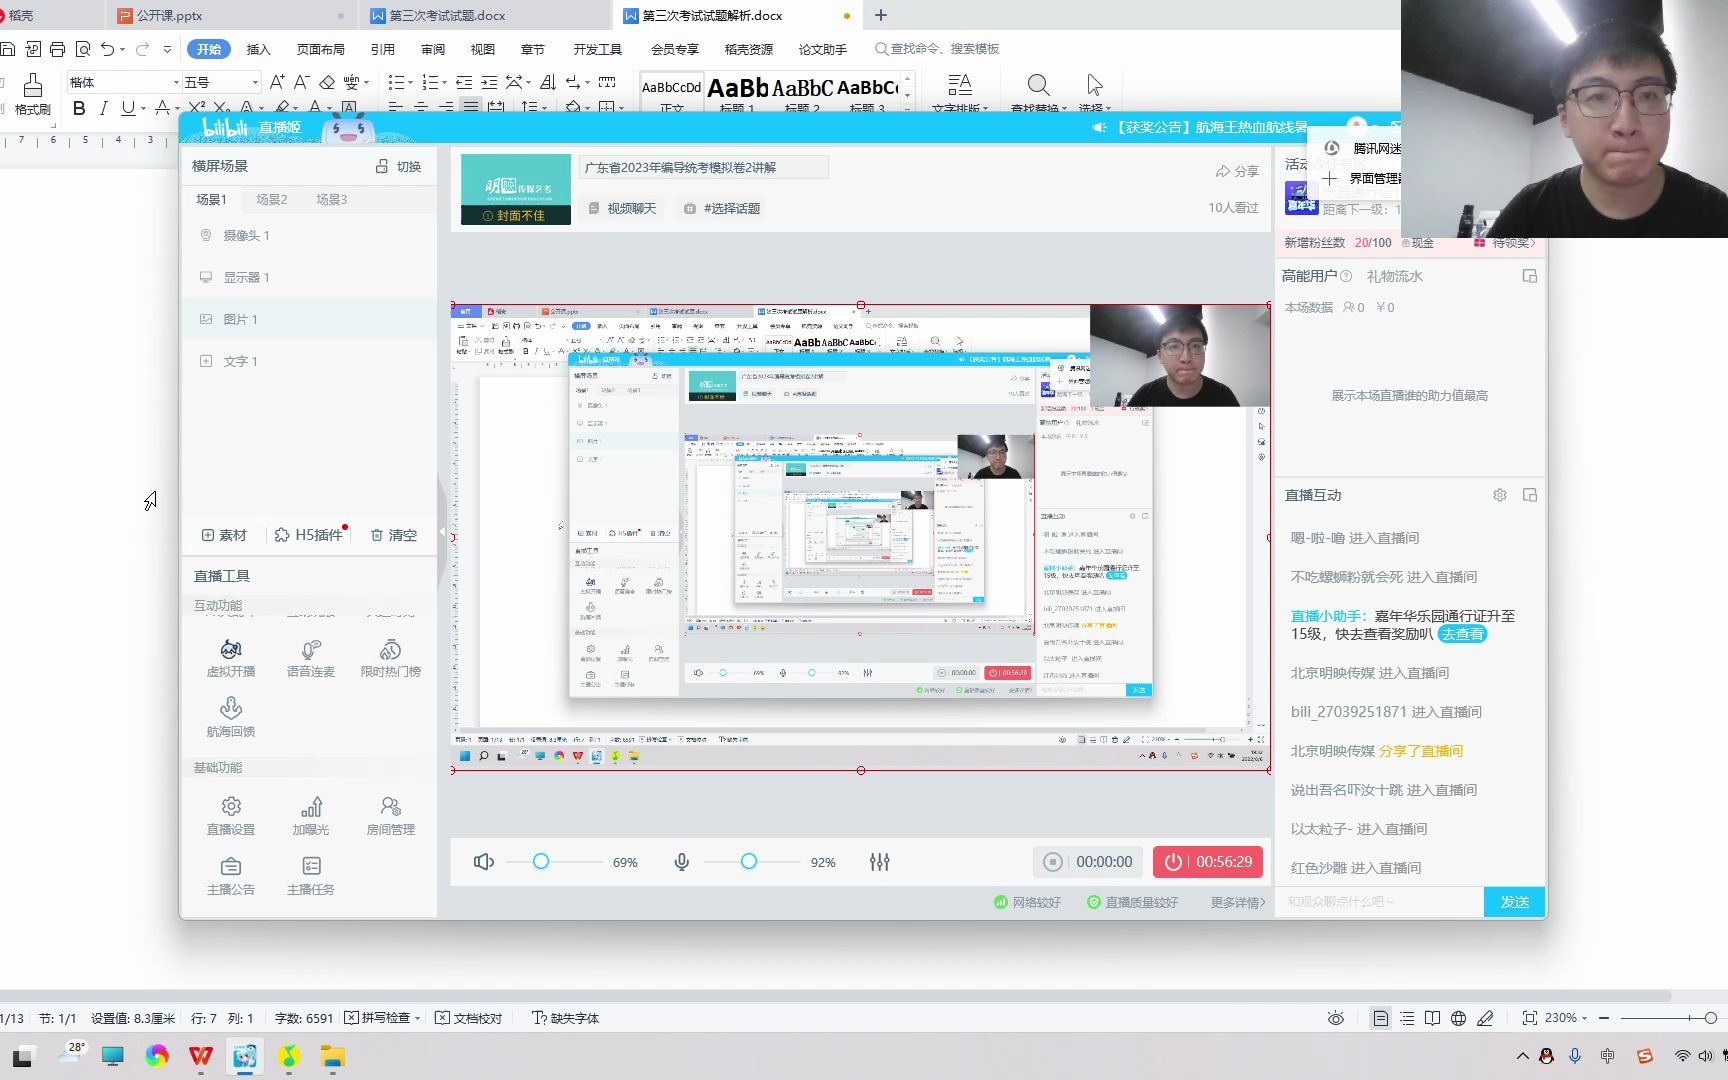Undo the last action in WPS
Viewport: 1728px width, 1080px height.
(x=107, y=49)
